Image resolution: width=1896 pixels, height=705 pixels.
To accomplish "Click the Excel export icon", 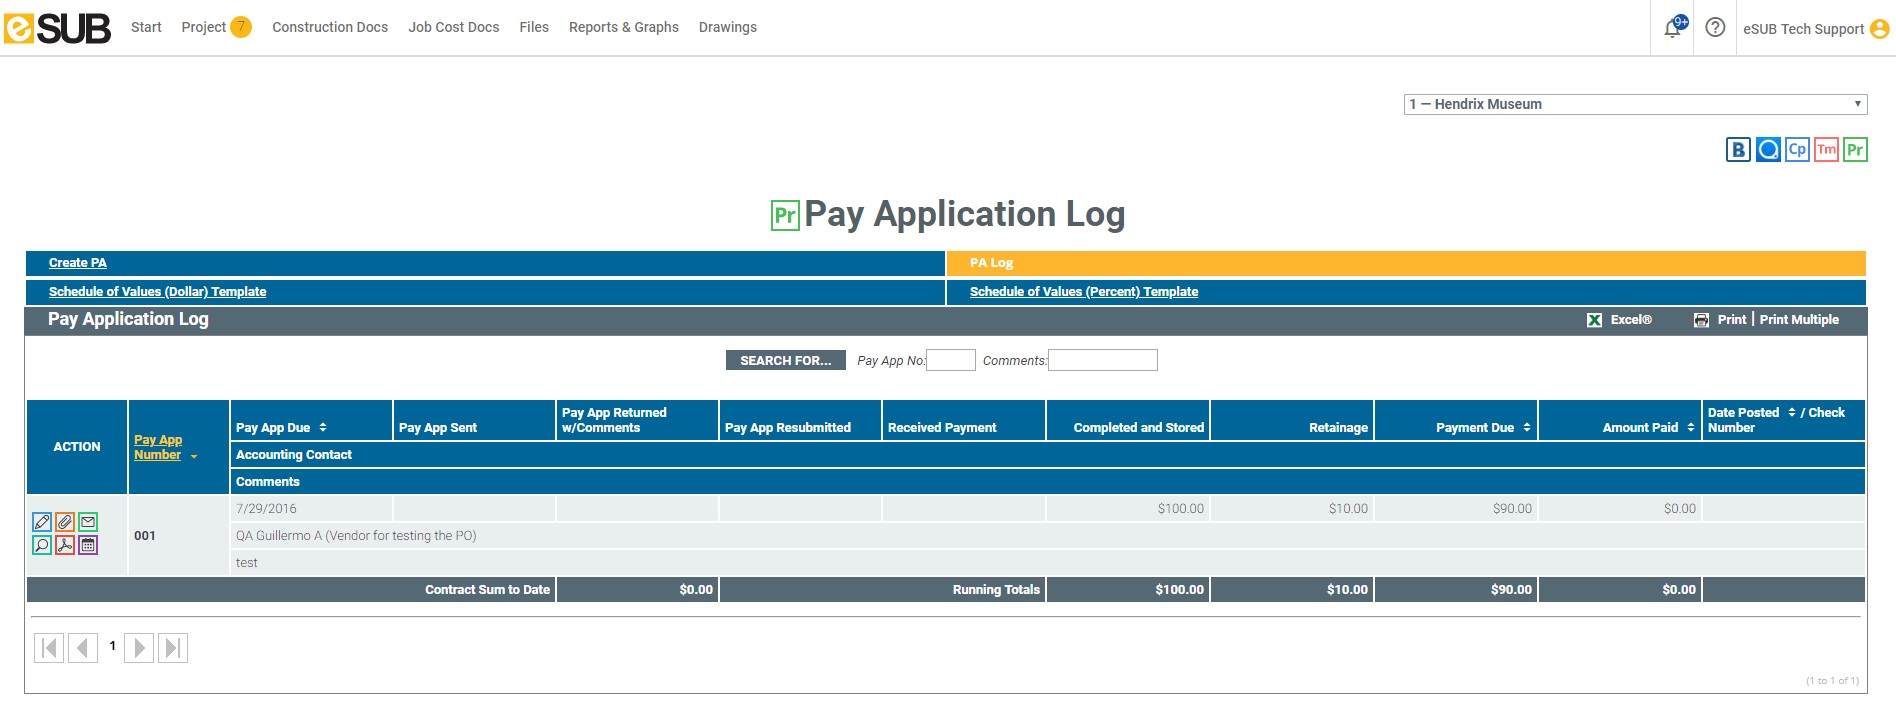I will coord(1594,320).
